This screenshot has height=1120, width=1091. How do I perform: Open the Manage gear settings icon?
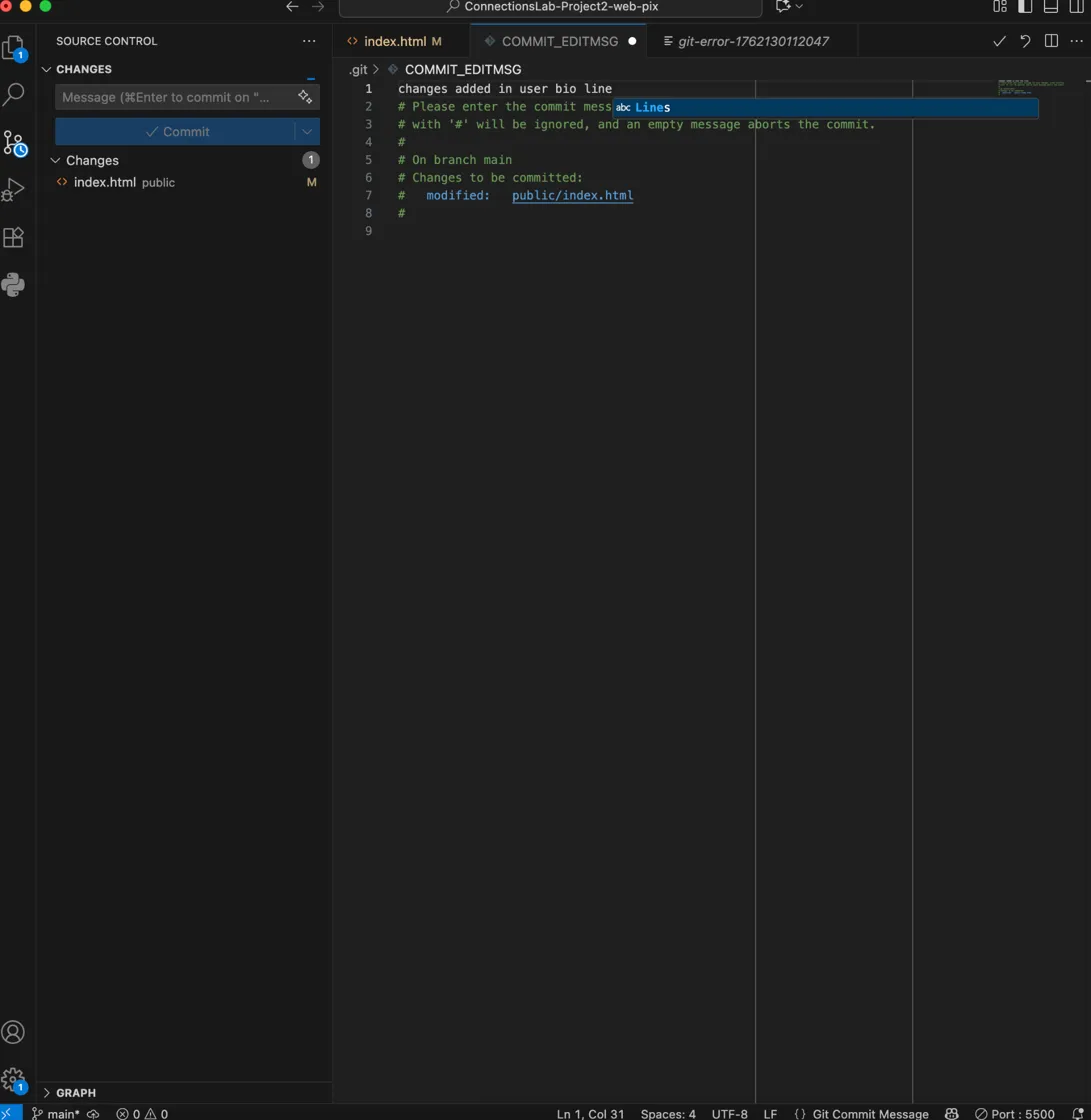pyautogui.click(x=13, y=1080)
